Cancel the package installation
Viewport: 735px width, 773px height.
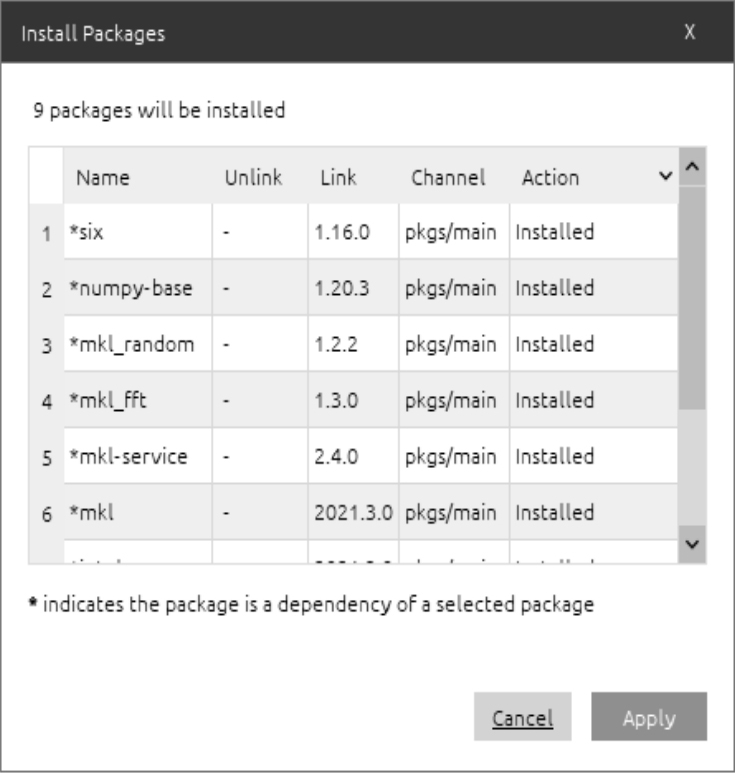pyautogui.click(x=522, y=717)
